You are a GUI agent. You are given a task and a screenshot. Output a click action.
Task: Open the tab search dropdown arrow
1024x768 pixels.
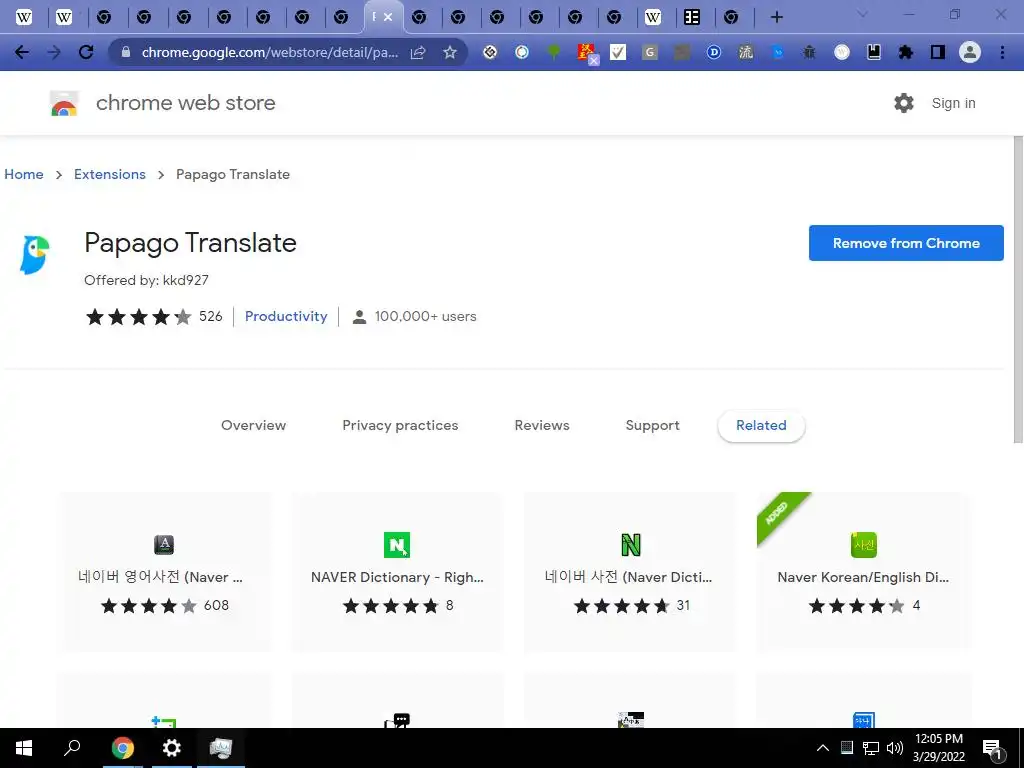pyautogui.click(x=862, y=14)
